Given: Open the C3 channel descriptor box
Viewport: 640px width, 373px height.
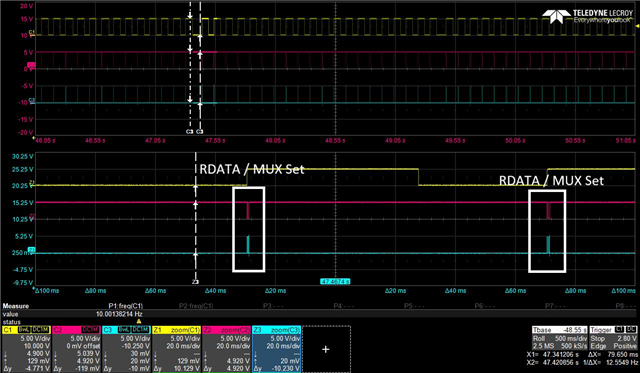Looking at the screenshot, I should 126,349.
